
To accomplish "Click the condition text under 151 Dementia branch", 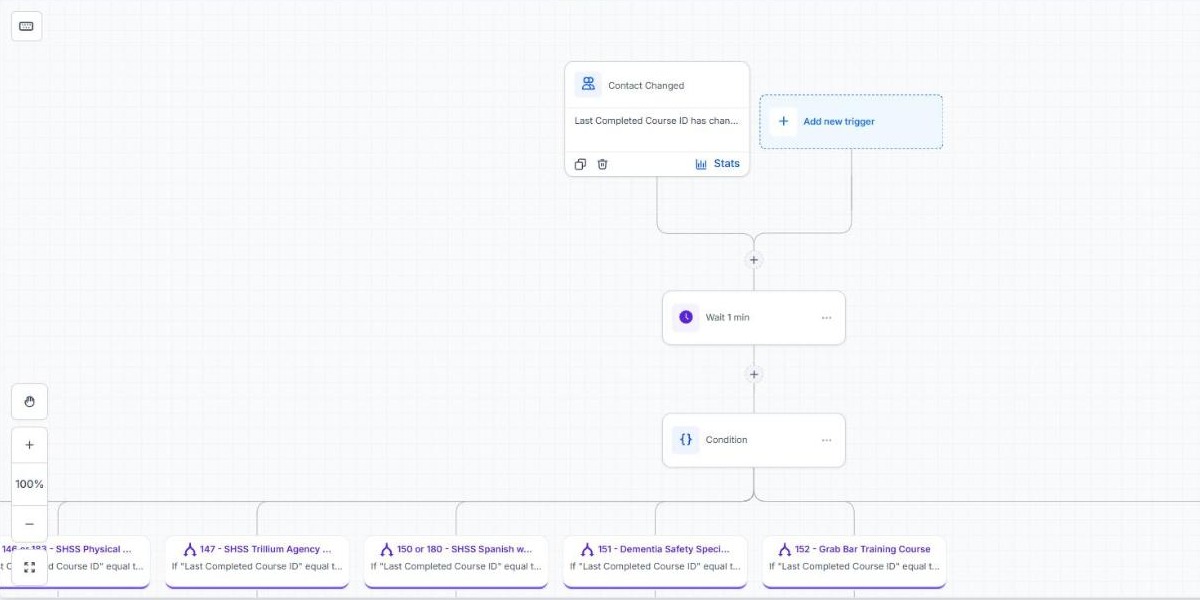I will [x=655, y=566].
